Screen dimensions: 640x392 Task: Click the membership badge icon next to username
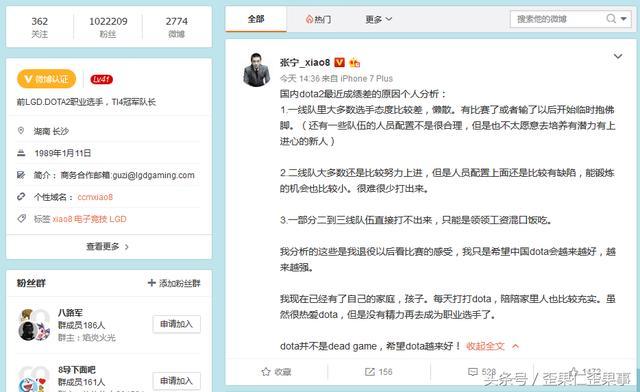[x=354, y=62]
